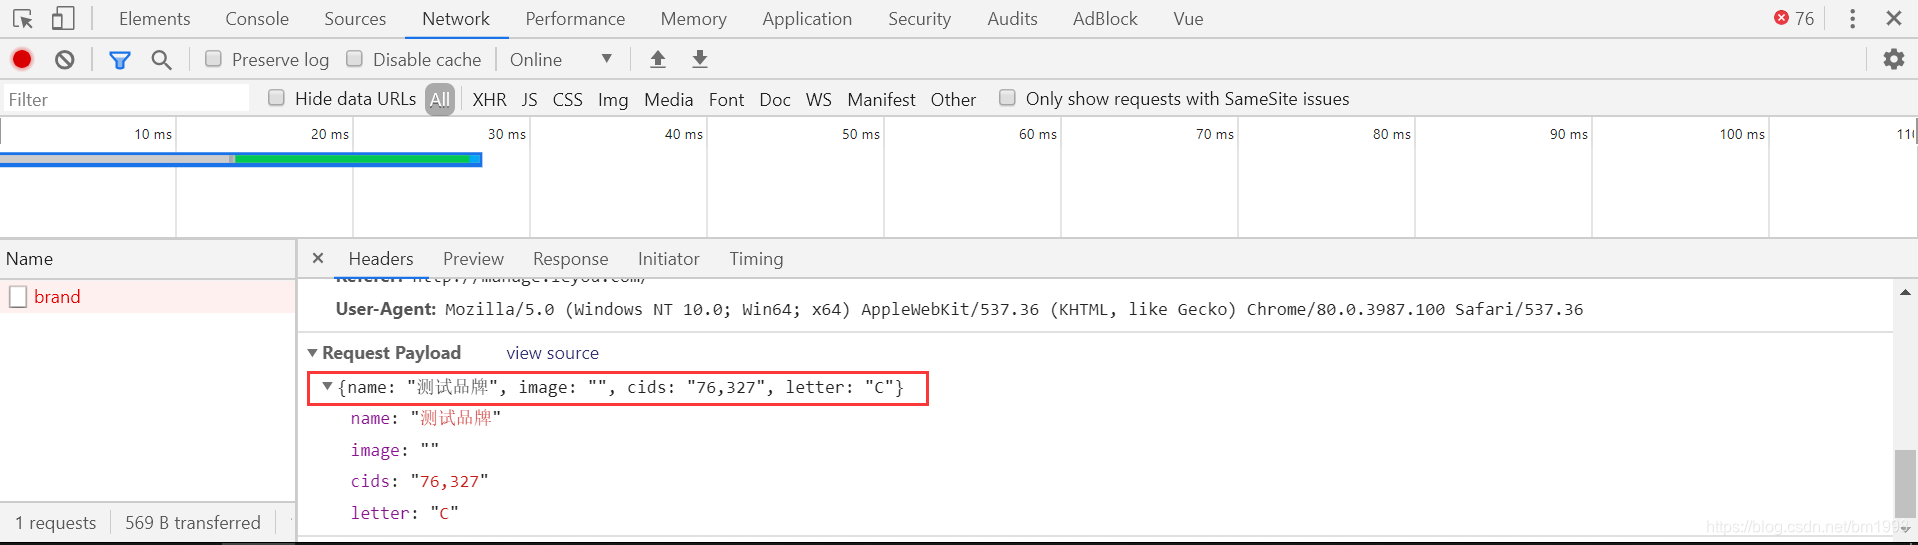Open network settings gear icon
The image size is (1918, 545).
coord(1894,59)
